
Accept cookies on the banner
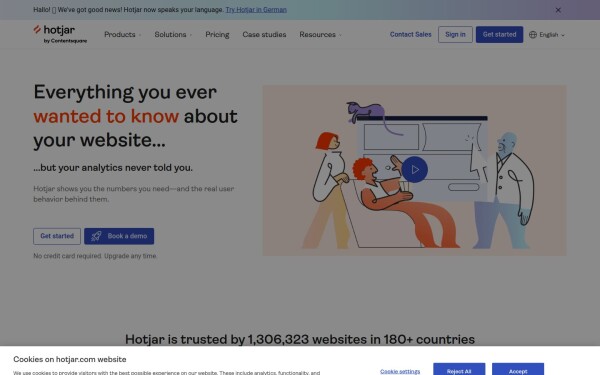(x=518, y=370)
